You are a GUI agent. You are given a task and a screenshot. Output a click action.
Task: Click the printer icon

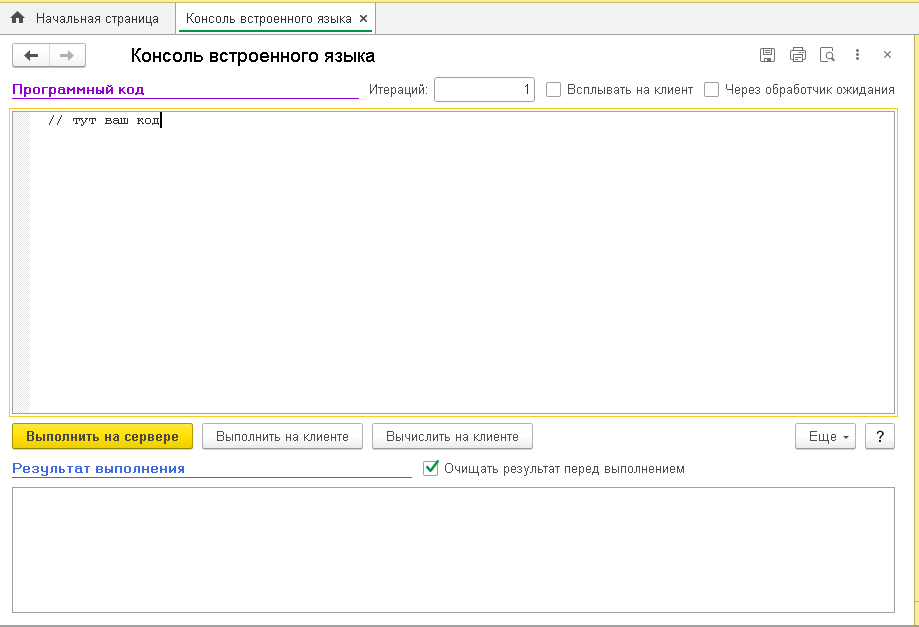coord(797,55)
